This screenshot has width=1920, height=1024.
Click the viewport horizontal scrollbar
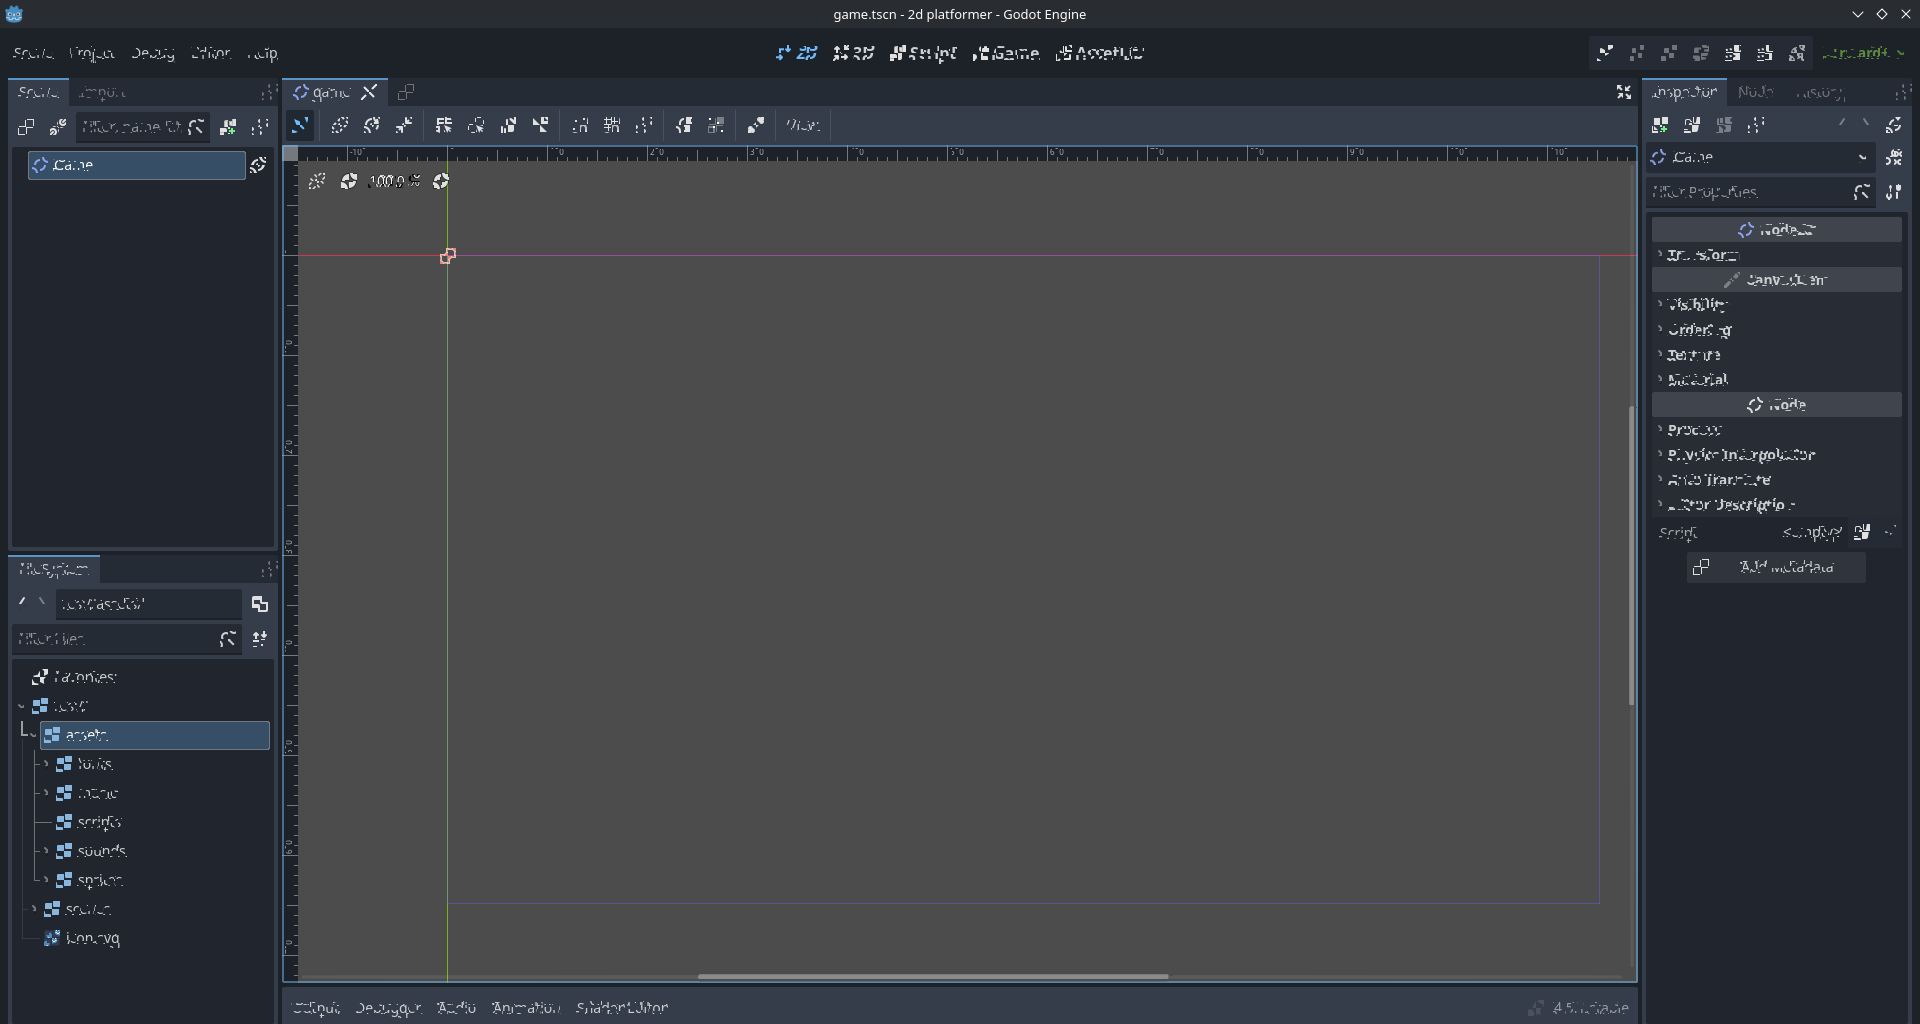[933, 977]
